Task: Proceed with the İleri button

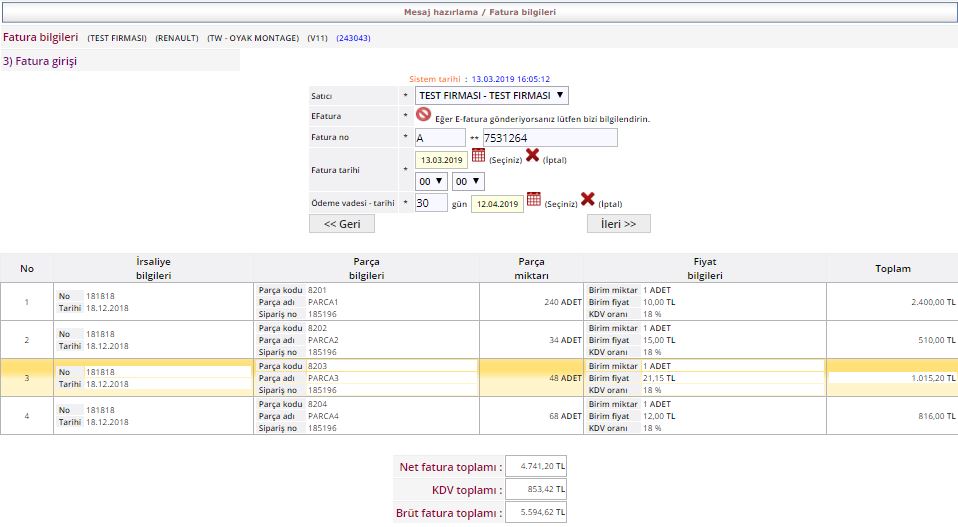Action: tap(618, 224)
